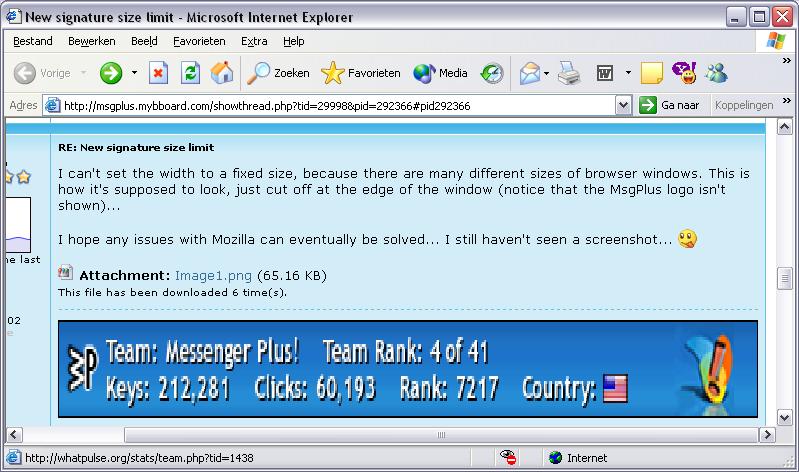Click the IE icon in title bar
This screenshot has width=799, height=472.
pos(13,16)
